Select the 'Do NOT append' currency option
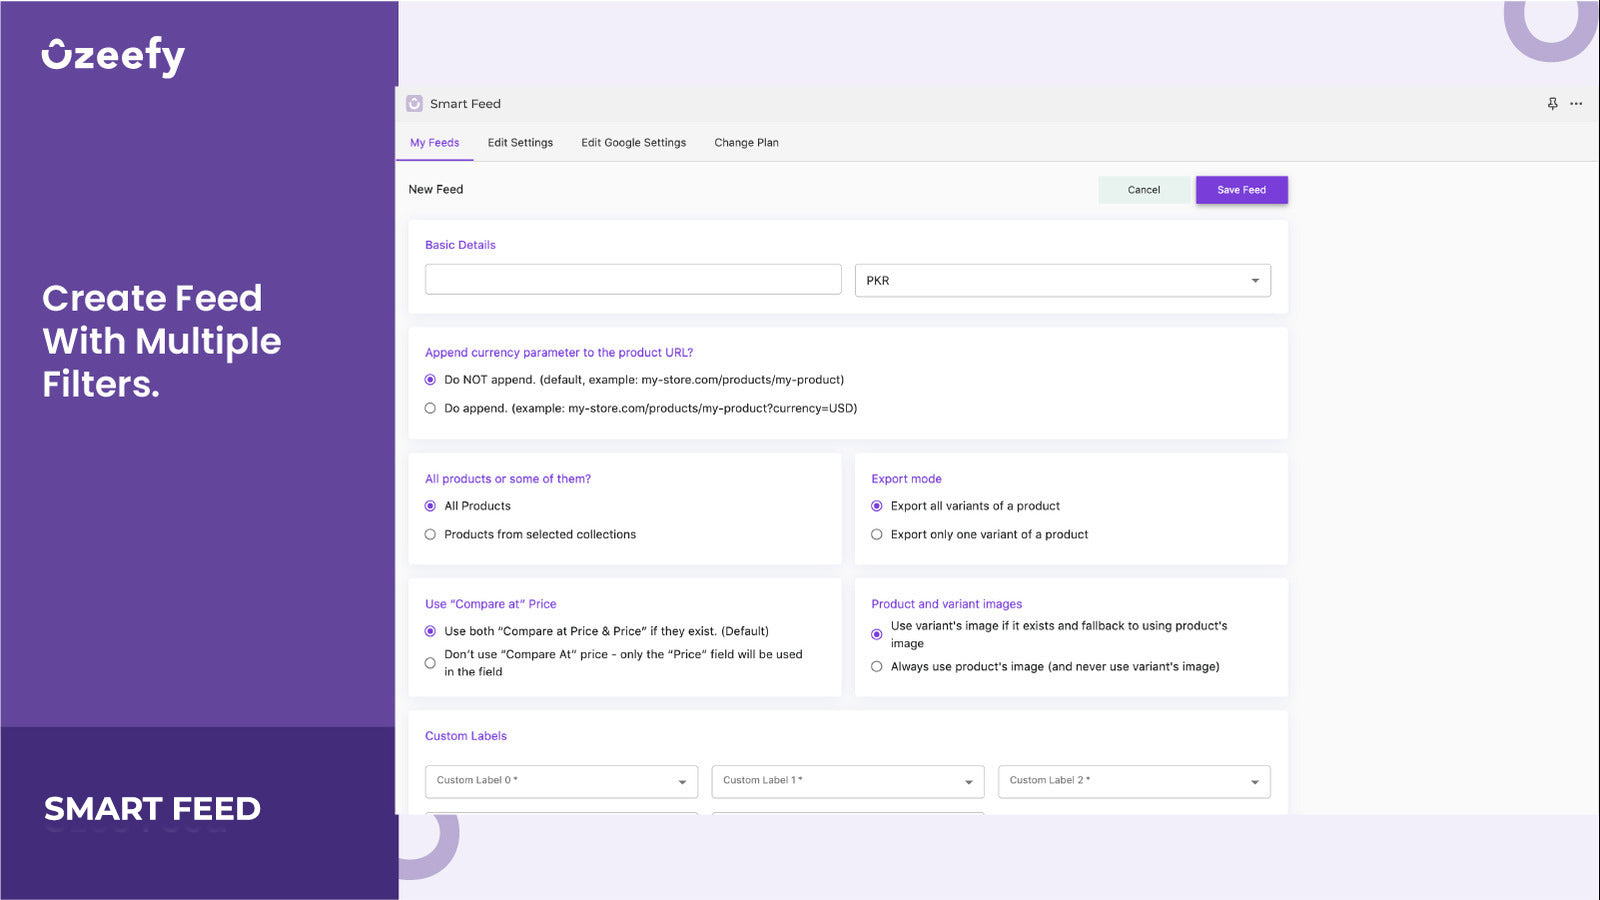The image size is (1600, 900). [x=430, y=380]
